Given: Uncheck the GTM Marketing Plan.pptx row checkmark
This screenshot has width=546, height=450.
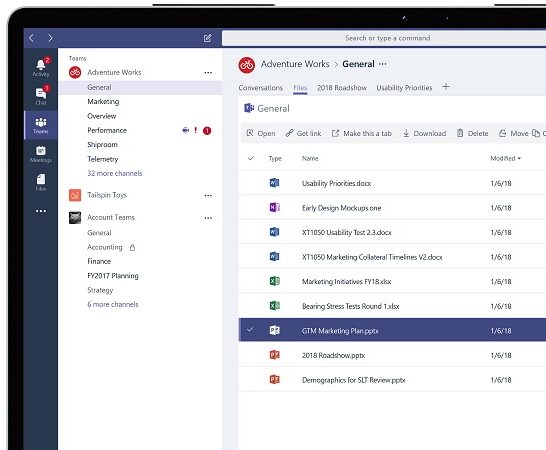Looking at the screenshot, I should 250,329.
